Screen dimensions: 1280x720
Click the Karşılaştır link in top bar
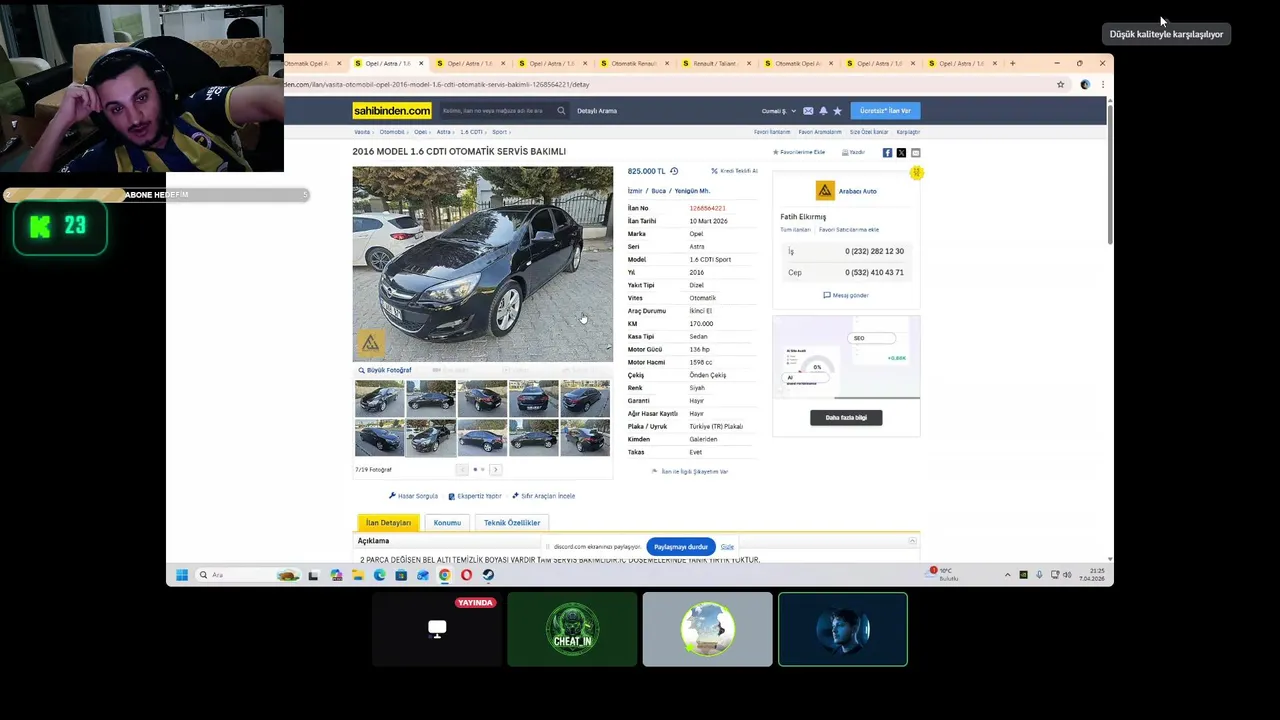coord(908,132)
